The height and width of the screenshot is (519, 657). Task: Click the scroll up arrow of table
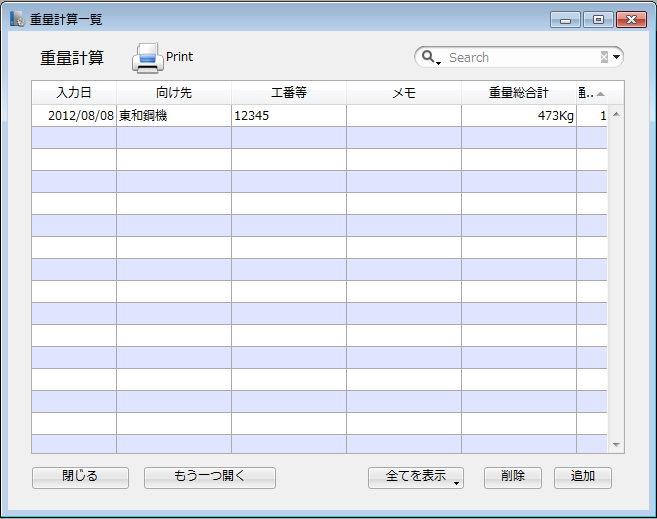616,114
